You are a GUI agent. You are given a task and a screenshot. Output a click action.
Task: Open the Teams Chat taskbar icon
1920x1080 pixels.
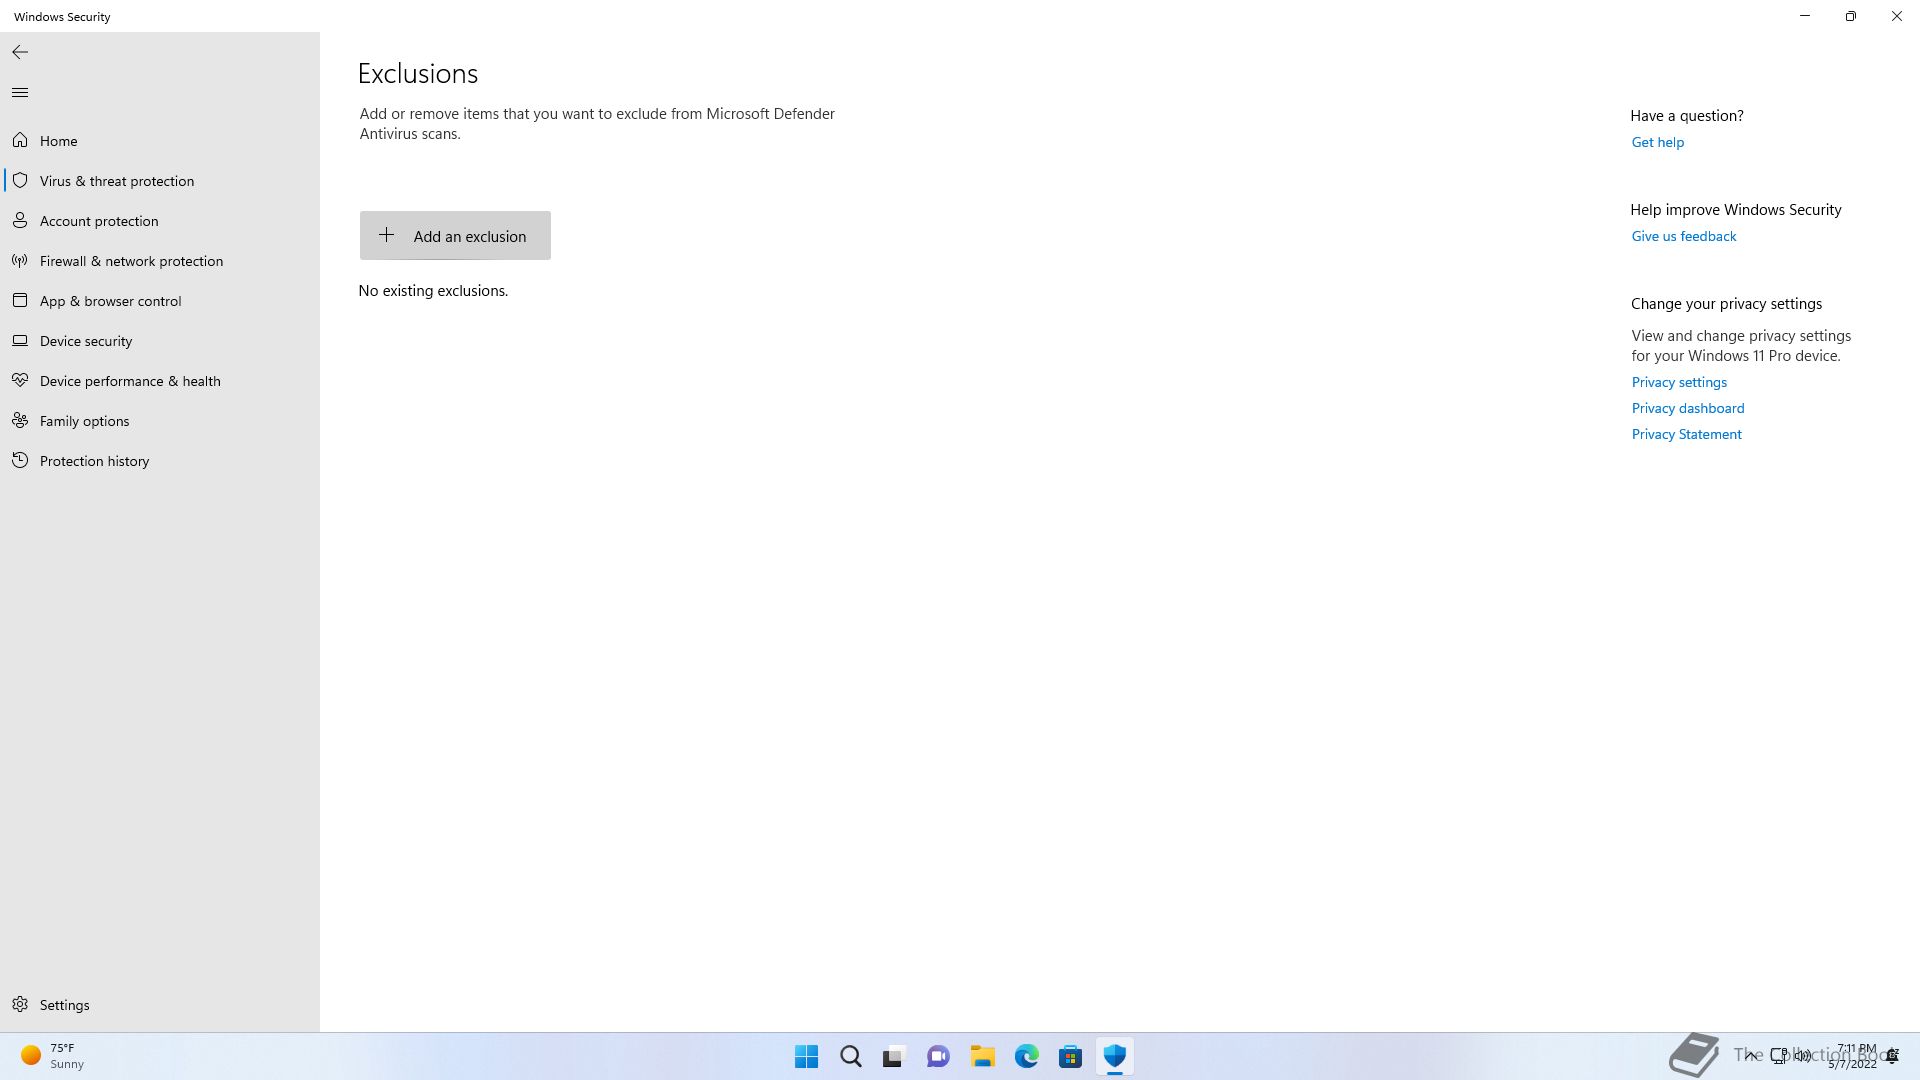tap(938, 1056)
